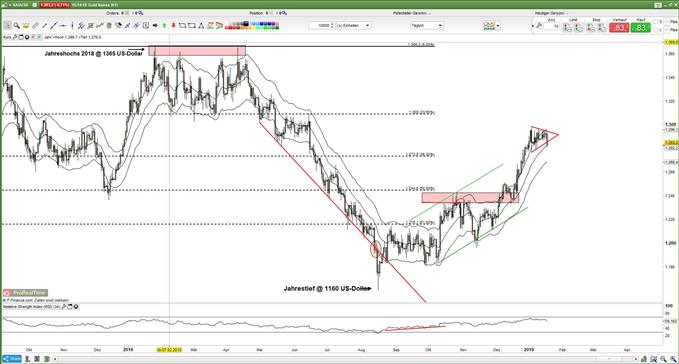Viewport: 679px width, 364px height.
Task: Click the Anz quantity input field
Action: click(551, 26)
